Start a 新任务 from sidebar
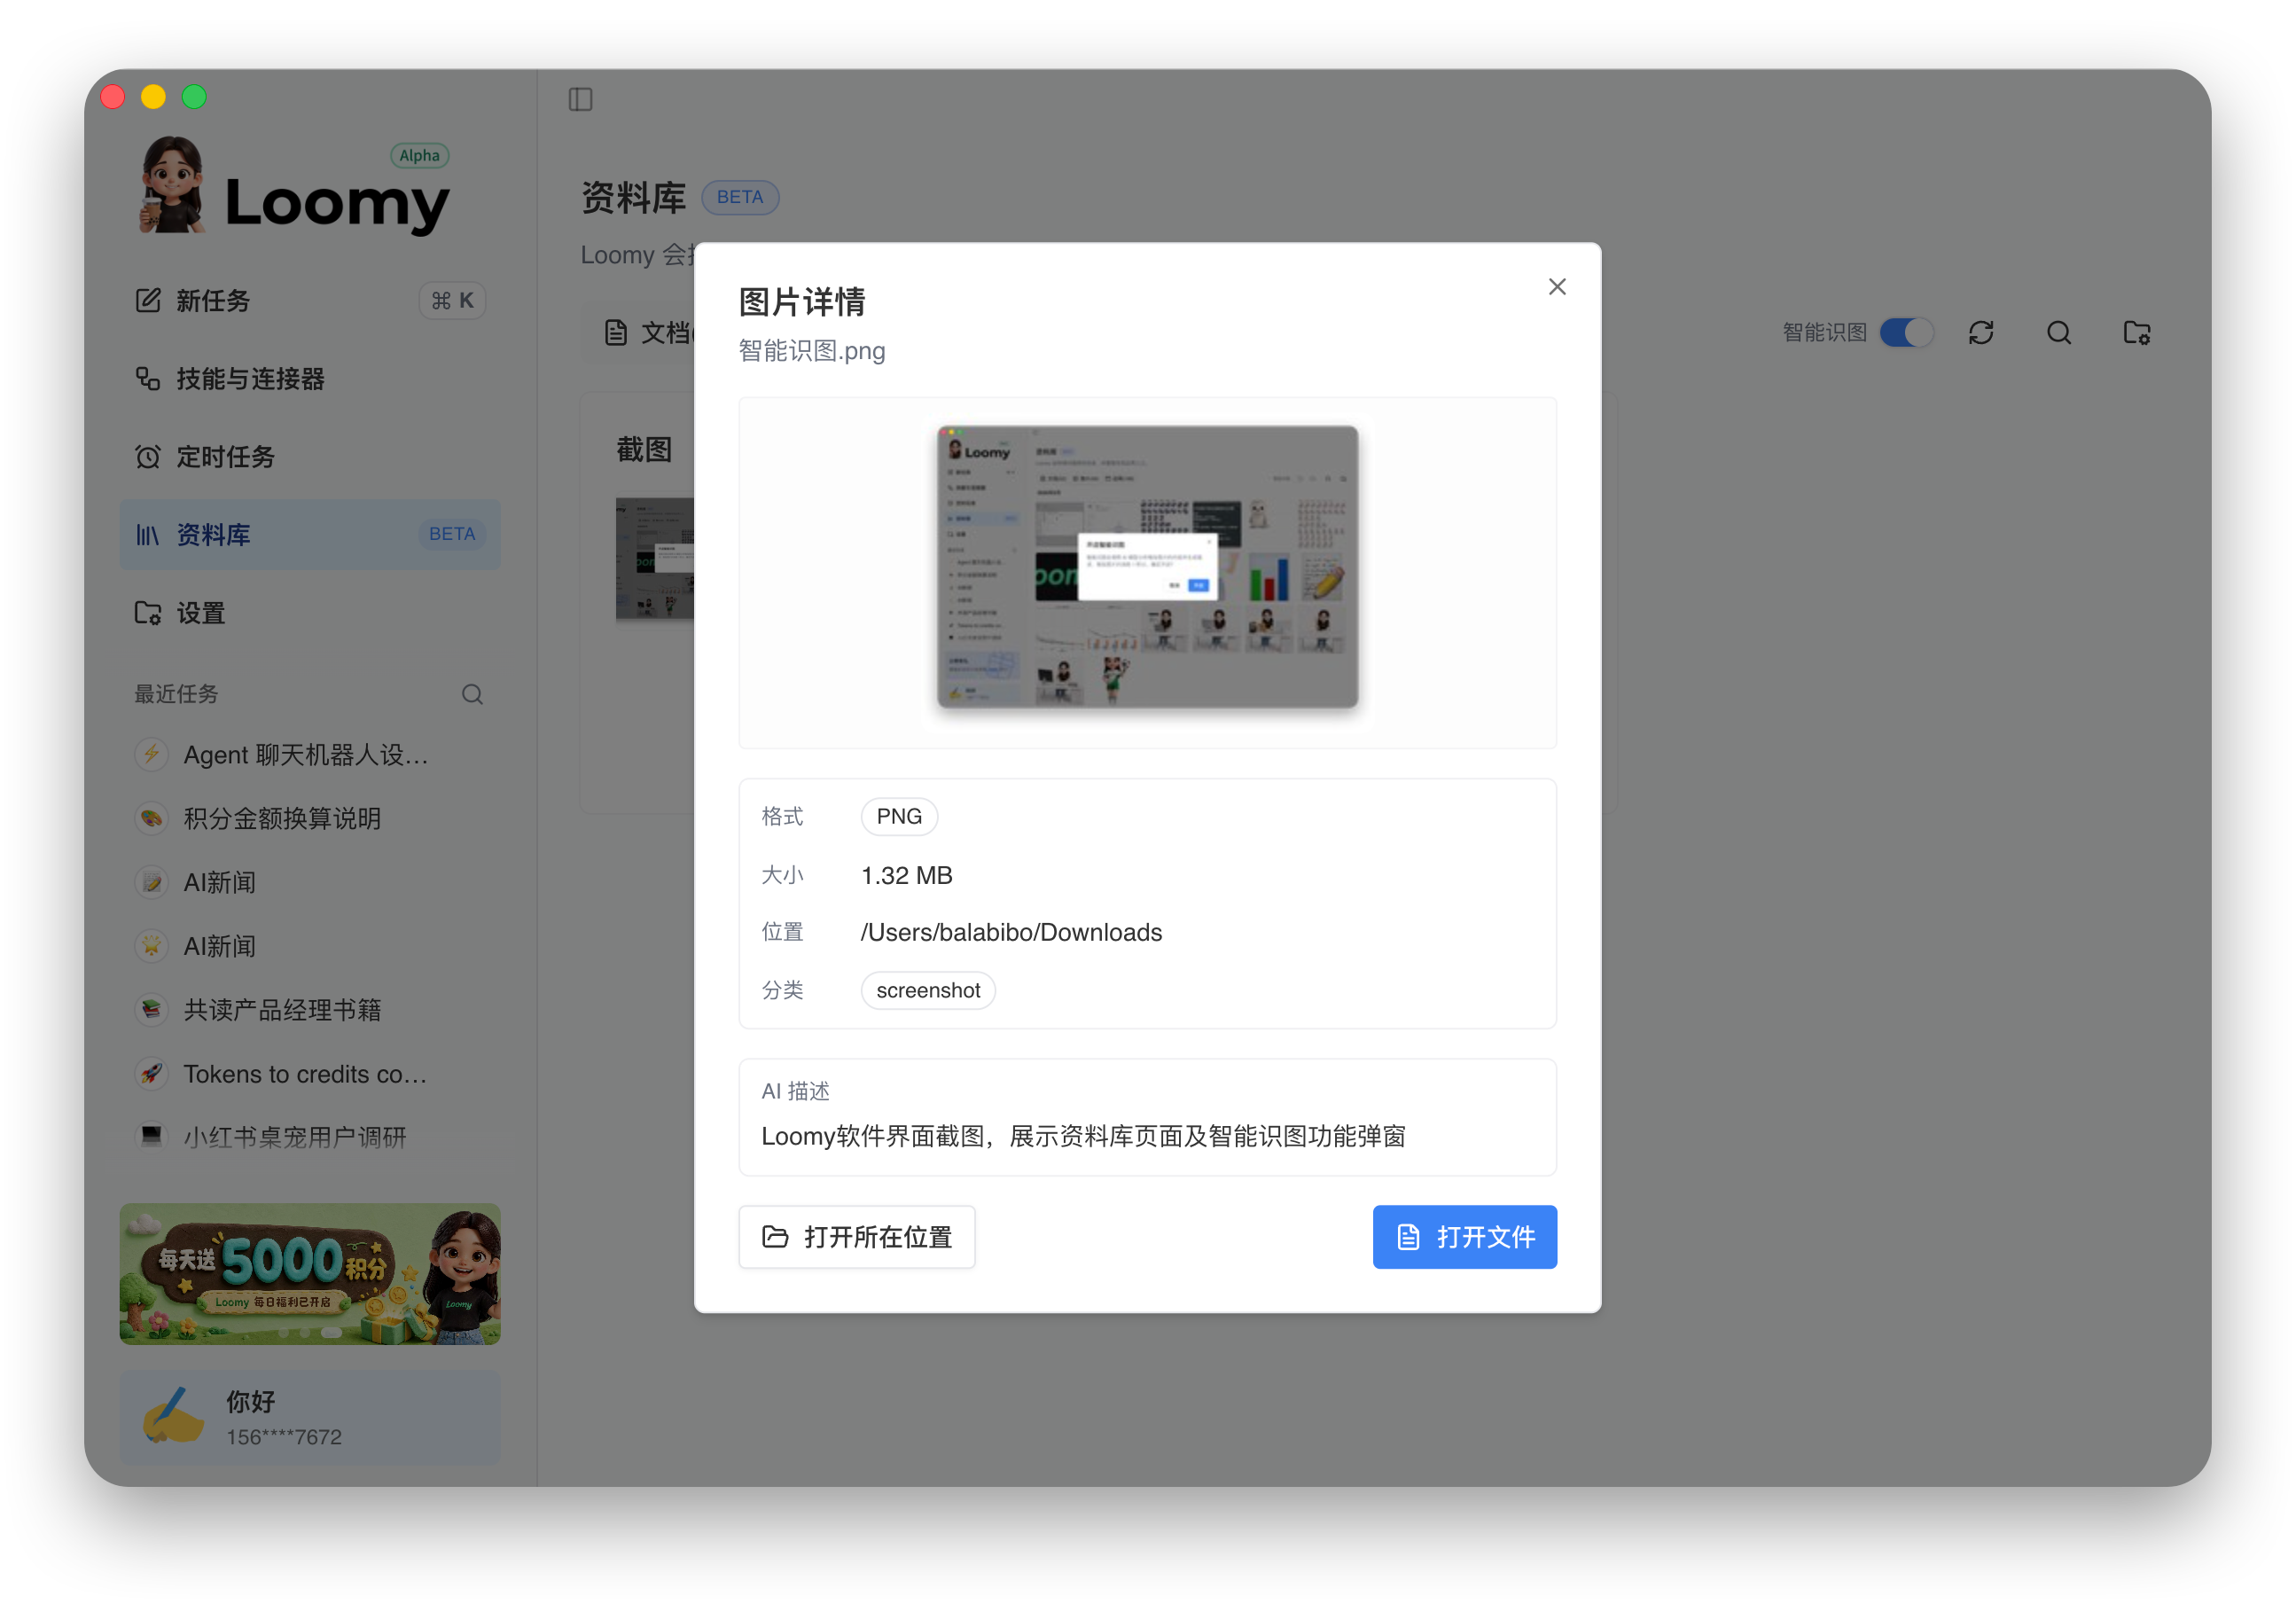The width and height of the screenshot is (2296, 1619). pyautogui.click(x=310, y=301)
